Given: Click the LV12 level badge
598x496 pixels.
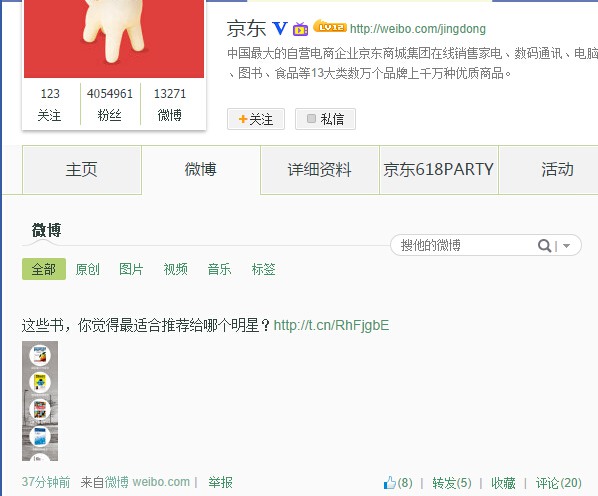Looking at the screenshot, I should tap(330, 27).
